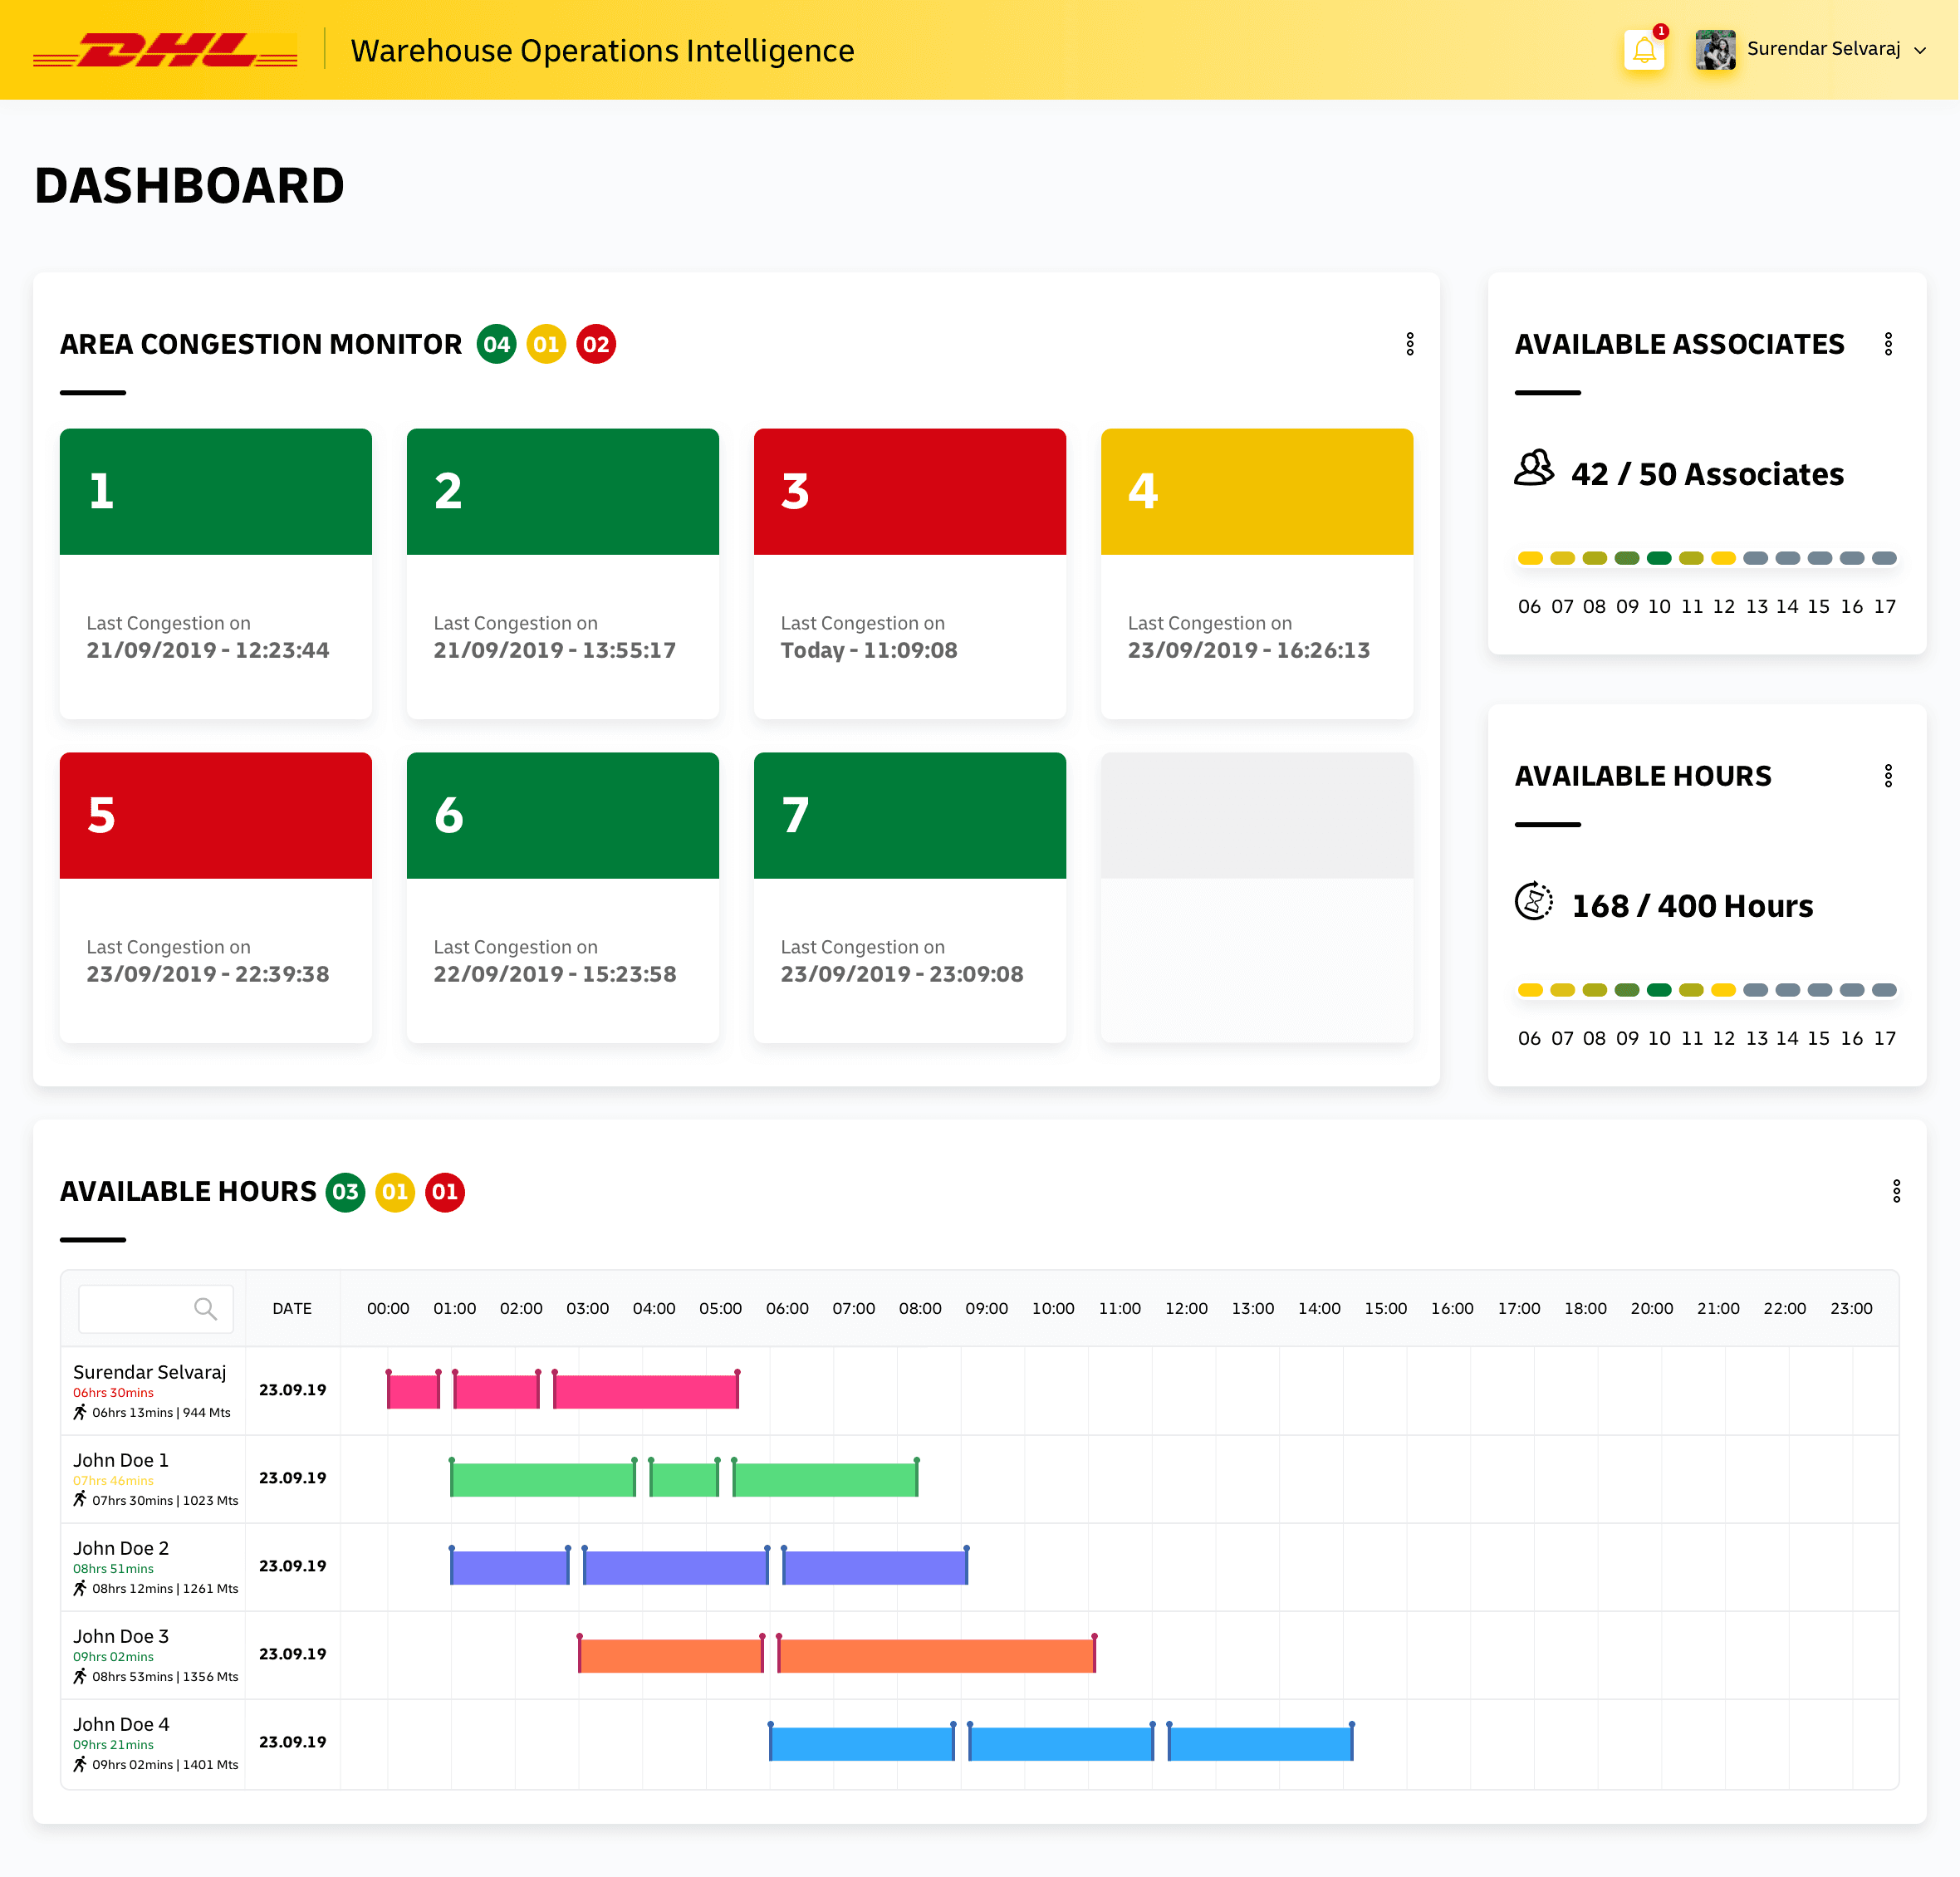Click the available hours clock icon
1960x1877 pixels.
(x=1534, y=901)
